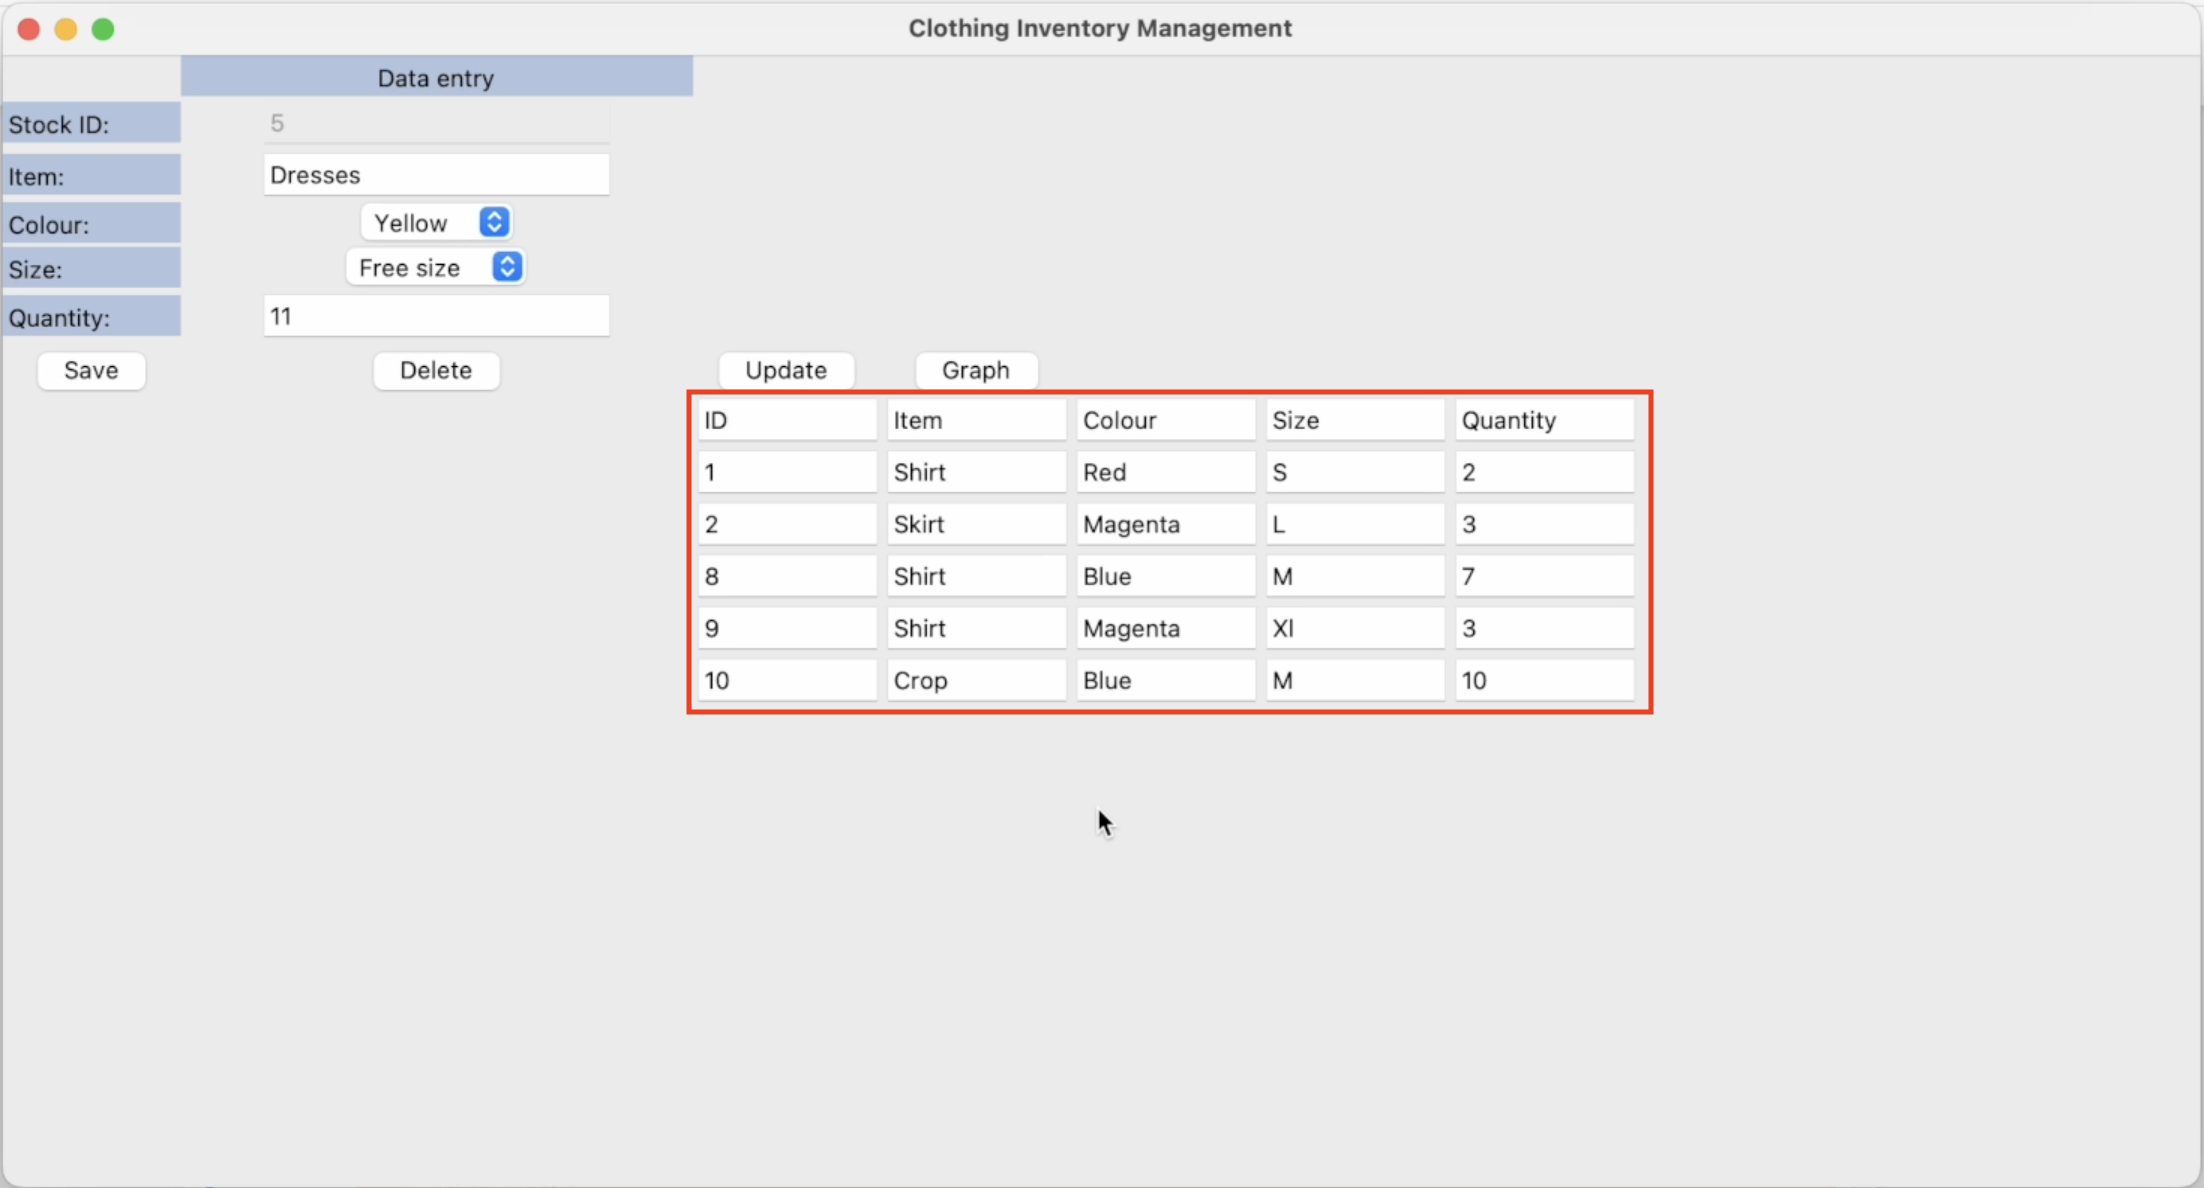The height and width of the screenshot is (1188, 2204).
Task: Click the Xl size cell
Action: point(1354,628)
